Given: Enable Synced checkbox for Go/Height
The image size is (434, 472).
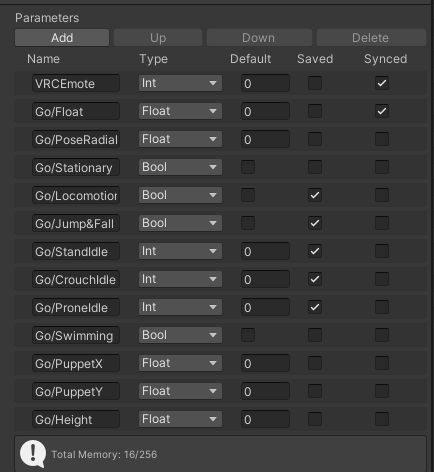Looking at the screenshot, I should click(x=382, y=419).
